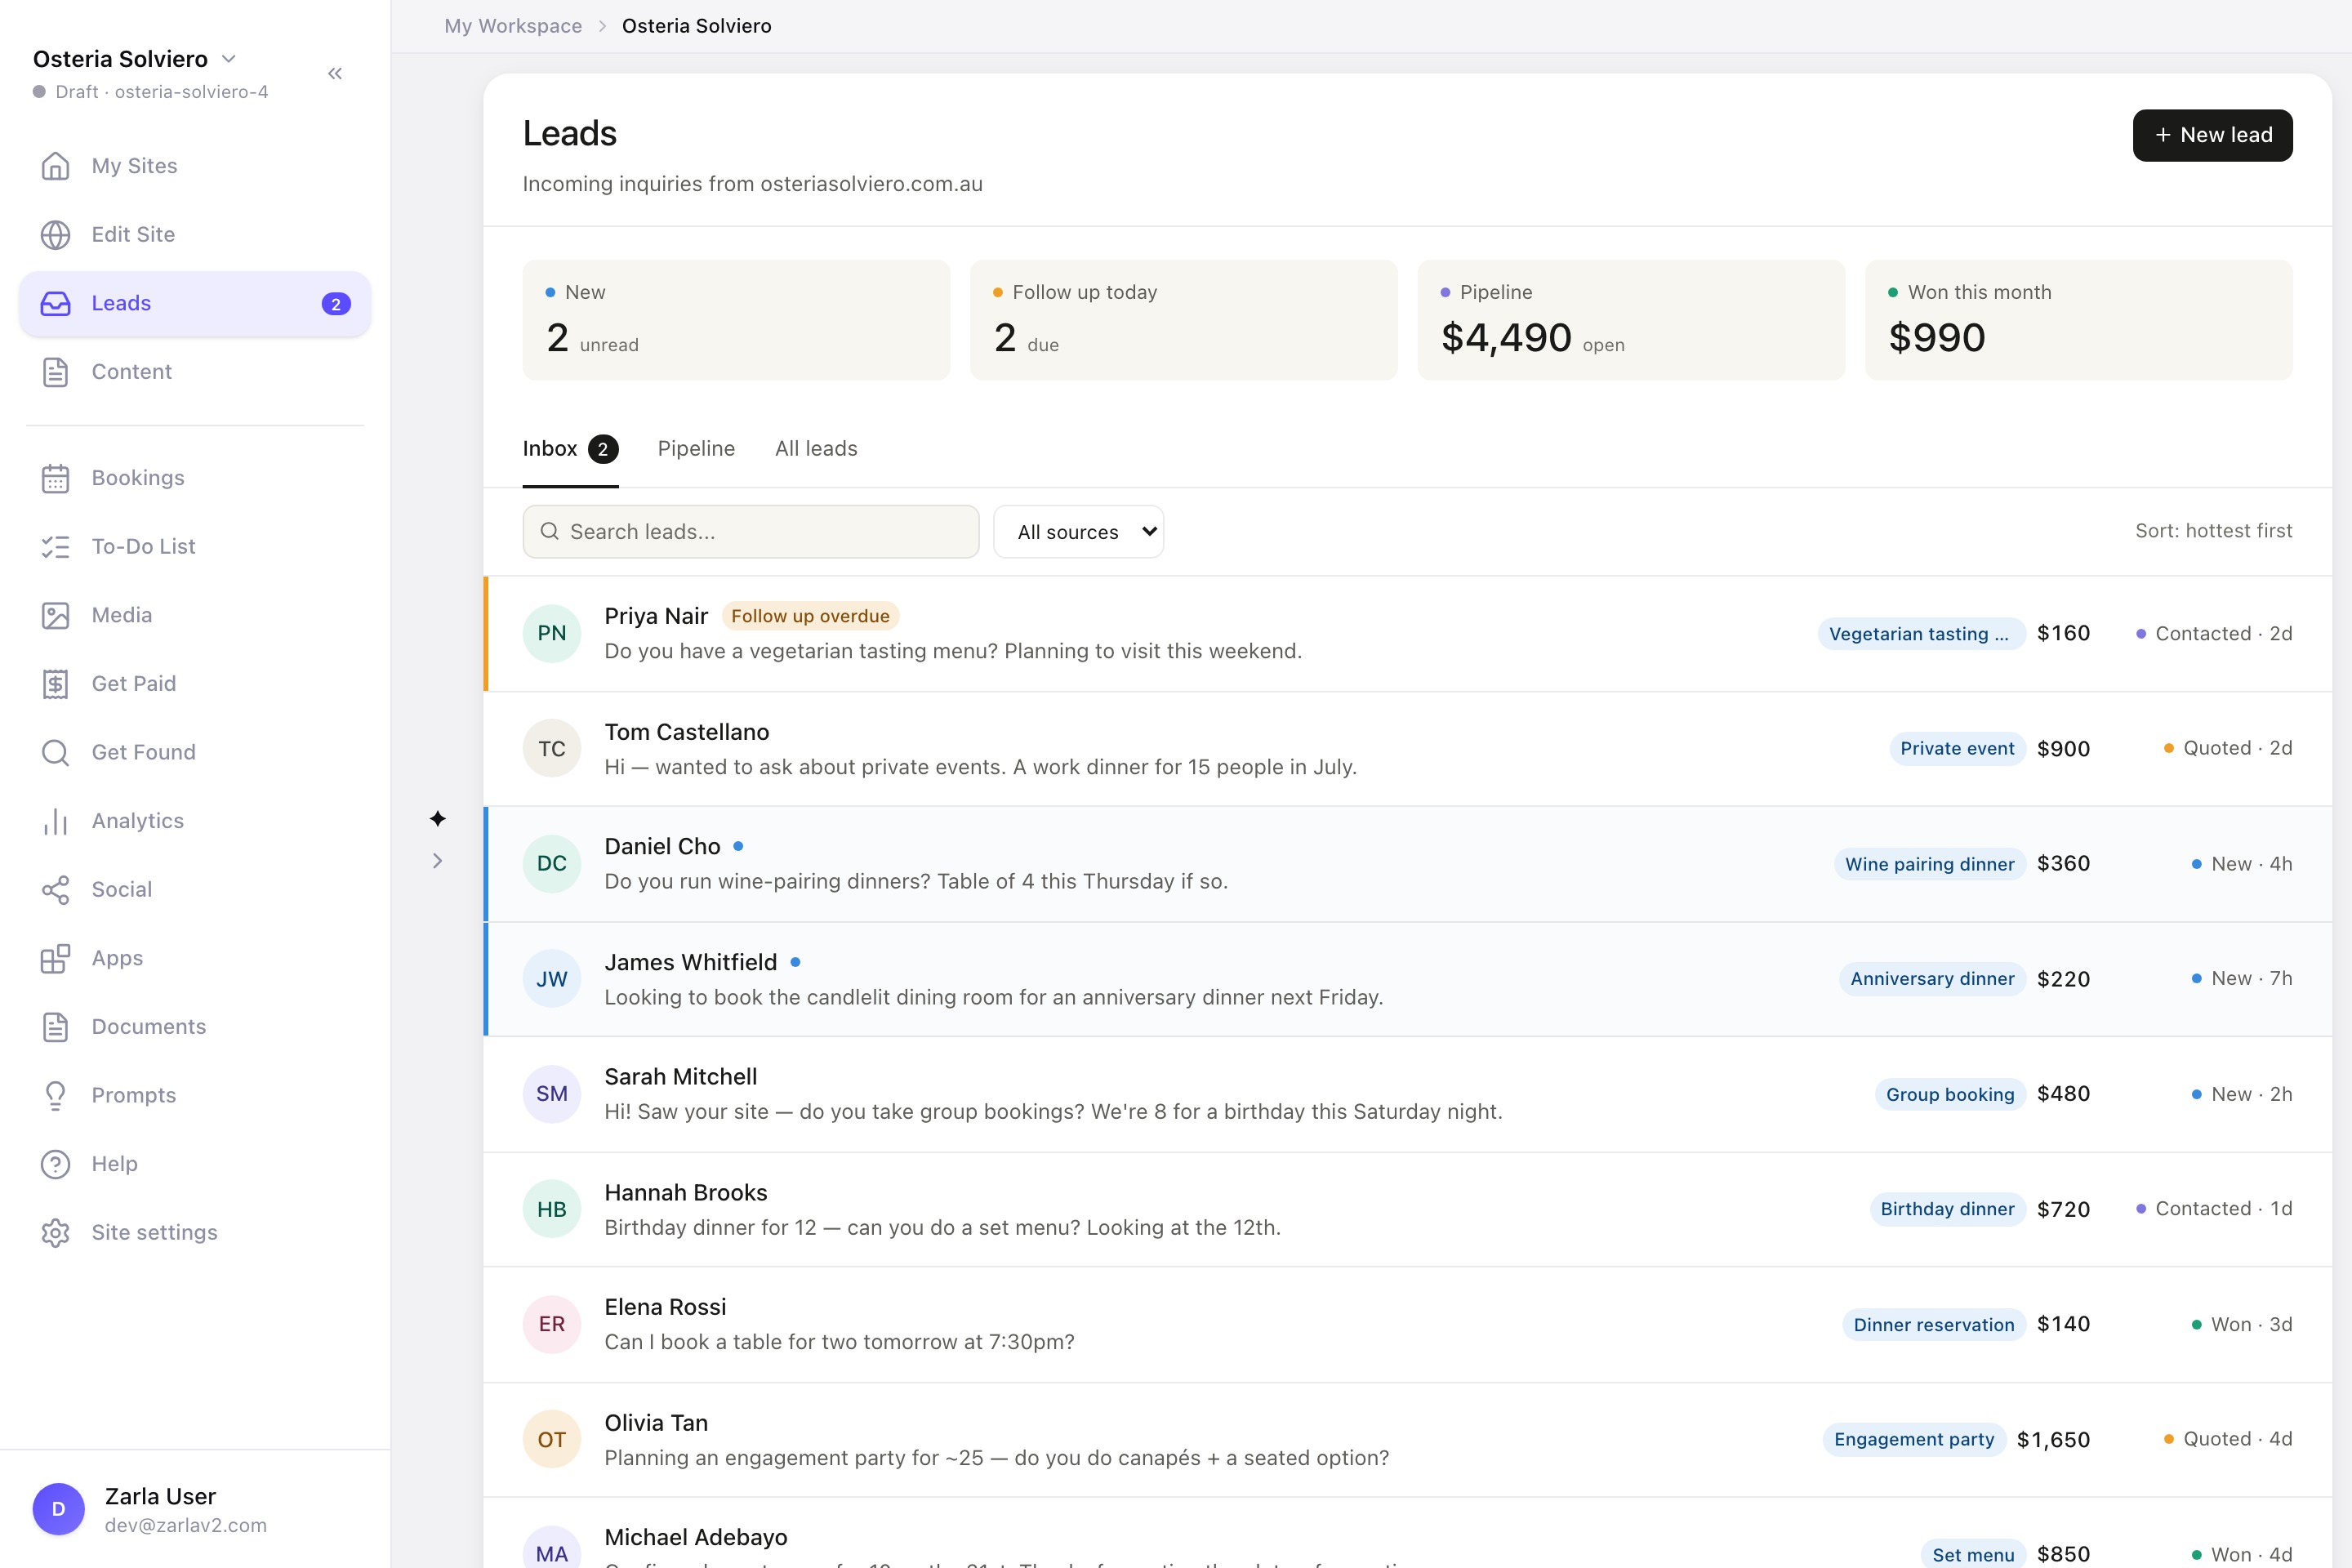Click the Content document icon
Screen dimensions: 2352x1568
55,372
